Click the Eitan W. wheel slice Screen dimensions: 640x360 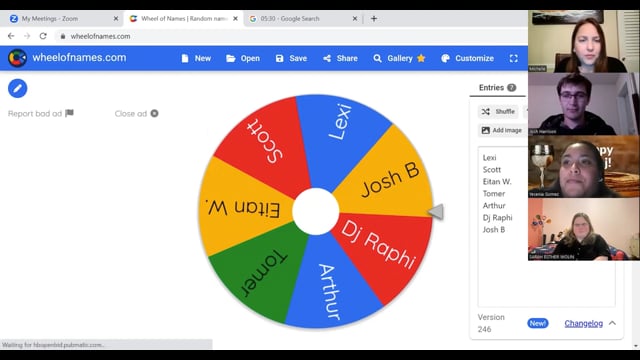click(244, 208)
